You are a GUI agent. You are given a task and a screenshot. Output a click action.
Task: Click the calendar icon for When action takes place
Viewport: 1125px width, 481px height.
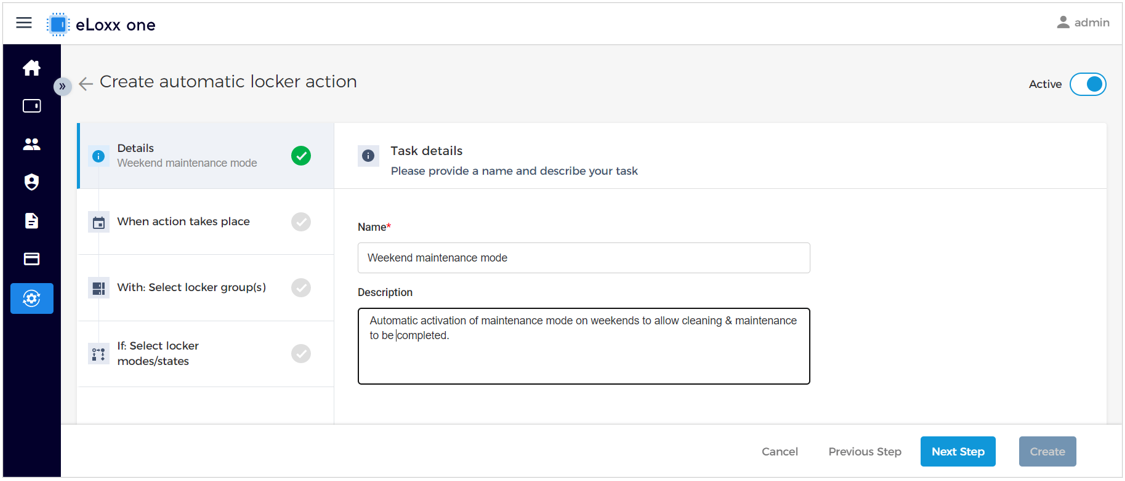98,222
